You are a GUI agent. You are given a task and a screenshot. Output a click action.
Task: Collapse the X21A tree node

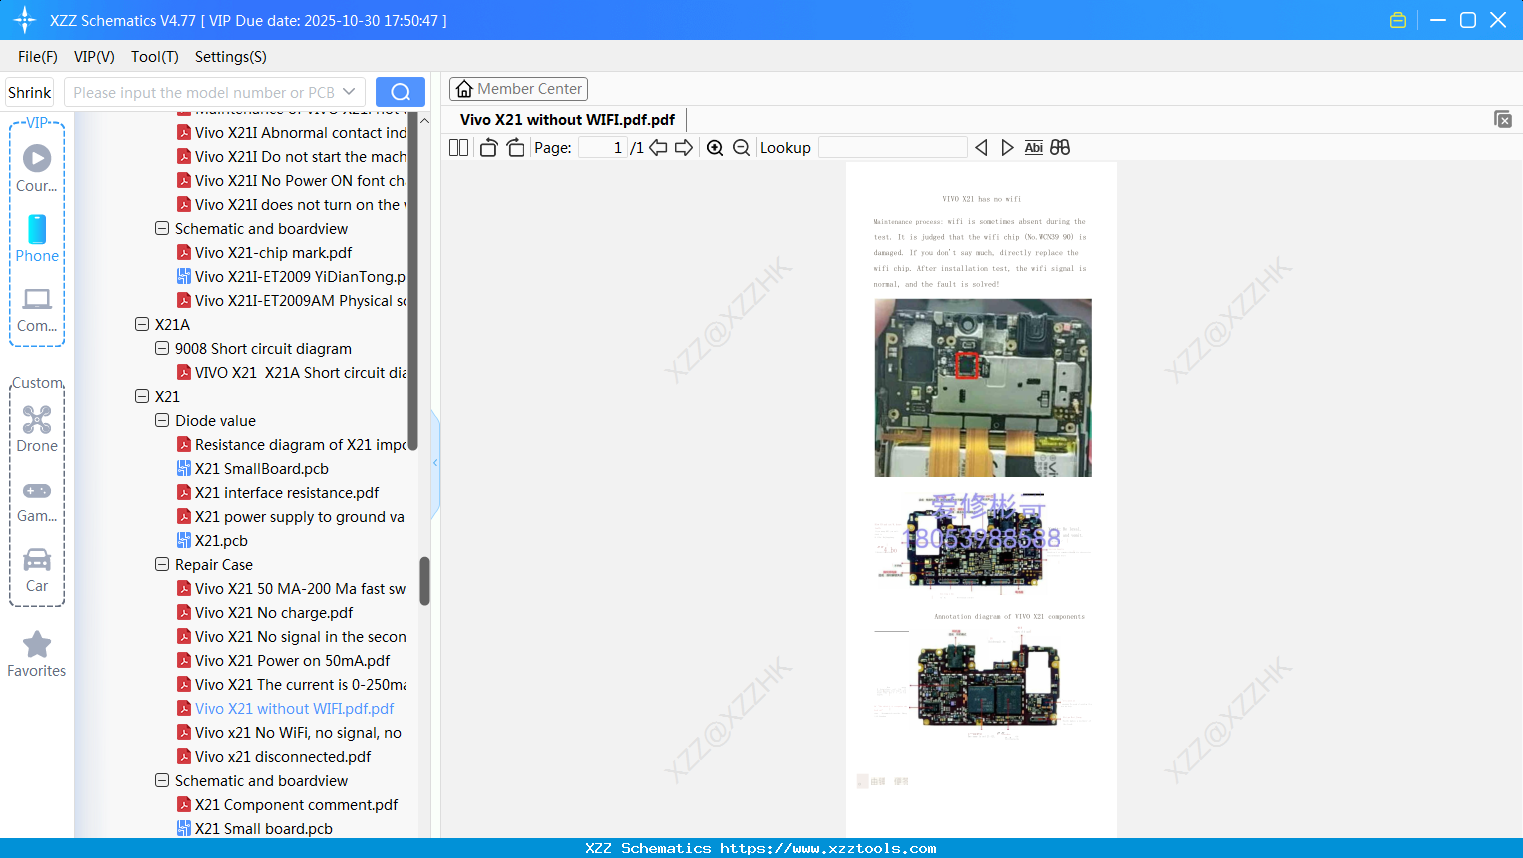click(142, 325)
